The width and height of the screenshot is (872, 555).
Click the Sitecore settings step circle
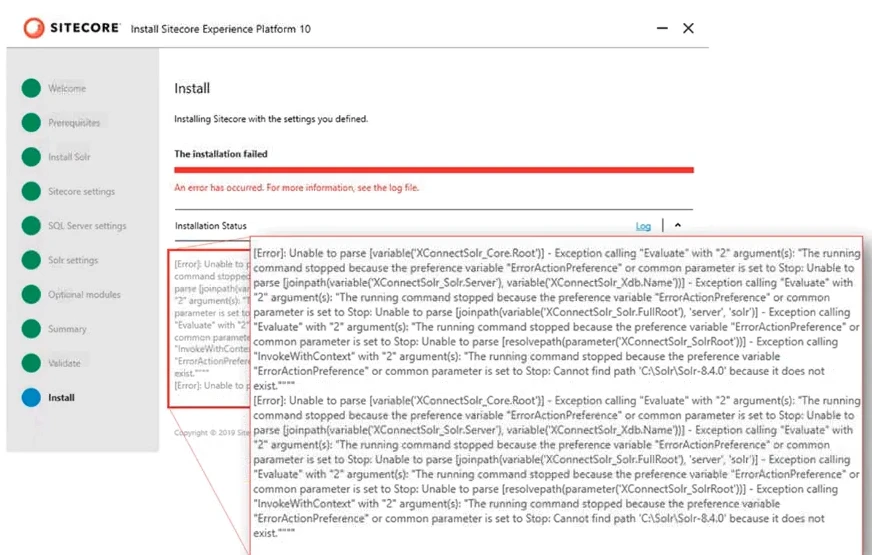pos(31,191)
